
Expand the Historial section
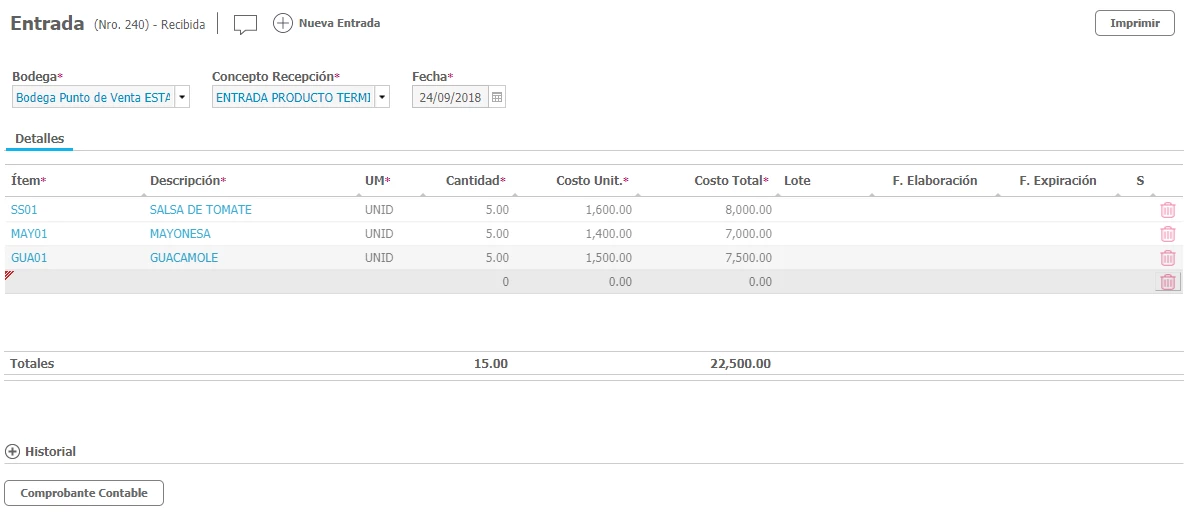[x=13, y=452]
